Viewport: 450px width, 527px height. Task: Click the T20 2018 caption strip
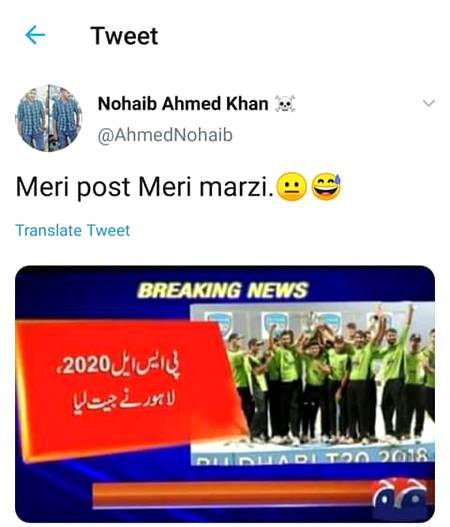click(313, 455)
